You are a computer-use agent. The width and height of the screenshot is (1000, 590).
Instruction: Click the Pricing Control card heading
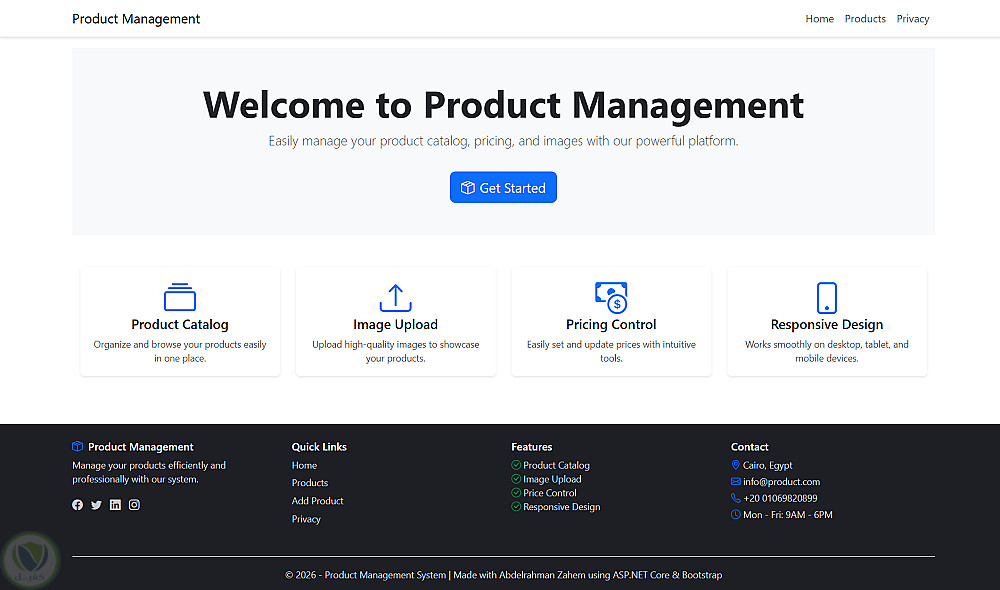pos(611,325)
